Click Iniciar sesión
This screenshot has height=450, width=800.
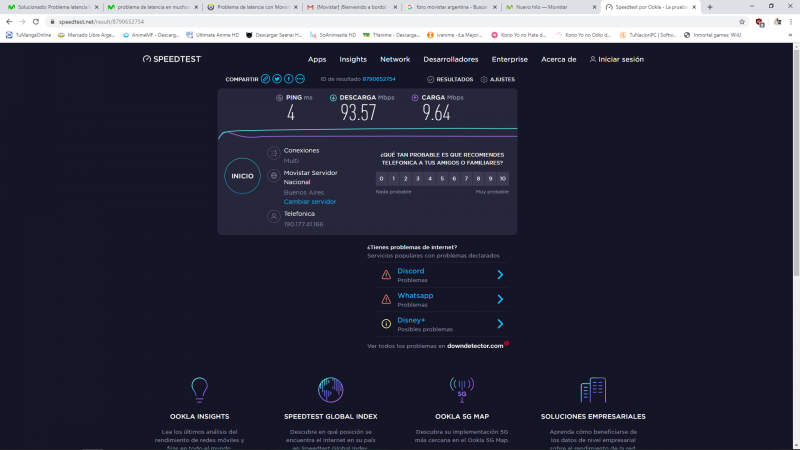click(x=617, y=60)
